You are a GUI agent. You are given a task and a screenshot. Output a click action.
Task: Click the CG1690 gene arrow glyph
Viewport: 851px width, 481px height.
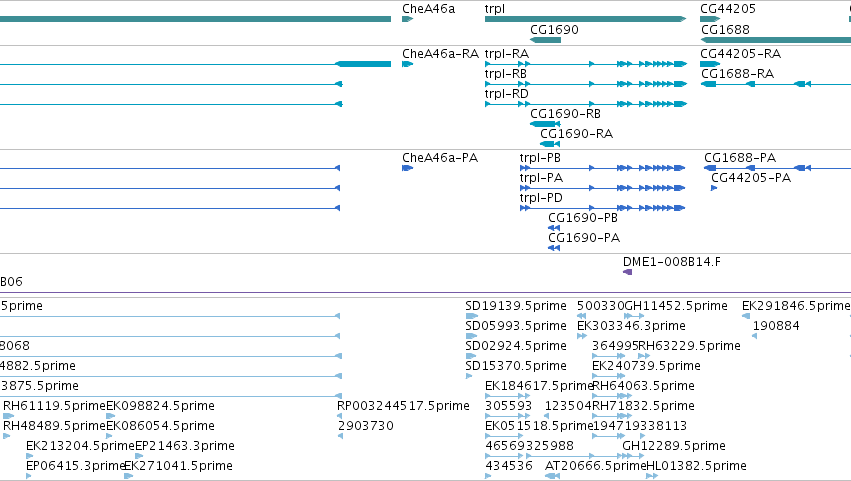tap(545, 40)
